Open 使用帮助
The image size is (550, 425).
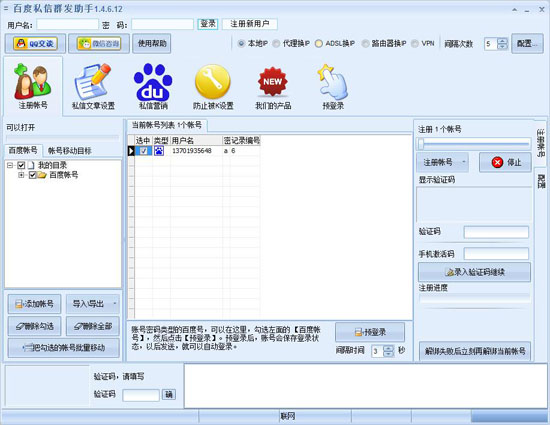point(152,43)
